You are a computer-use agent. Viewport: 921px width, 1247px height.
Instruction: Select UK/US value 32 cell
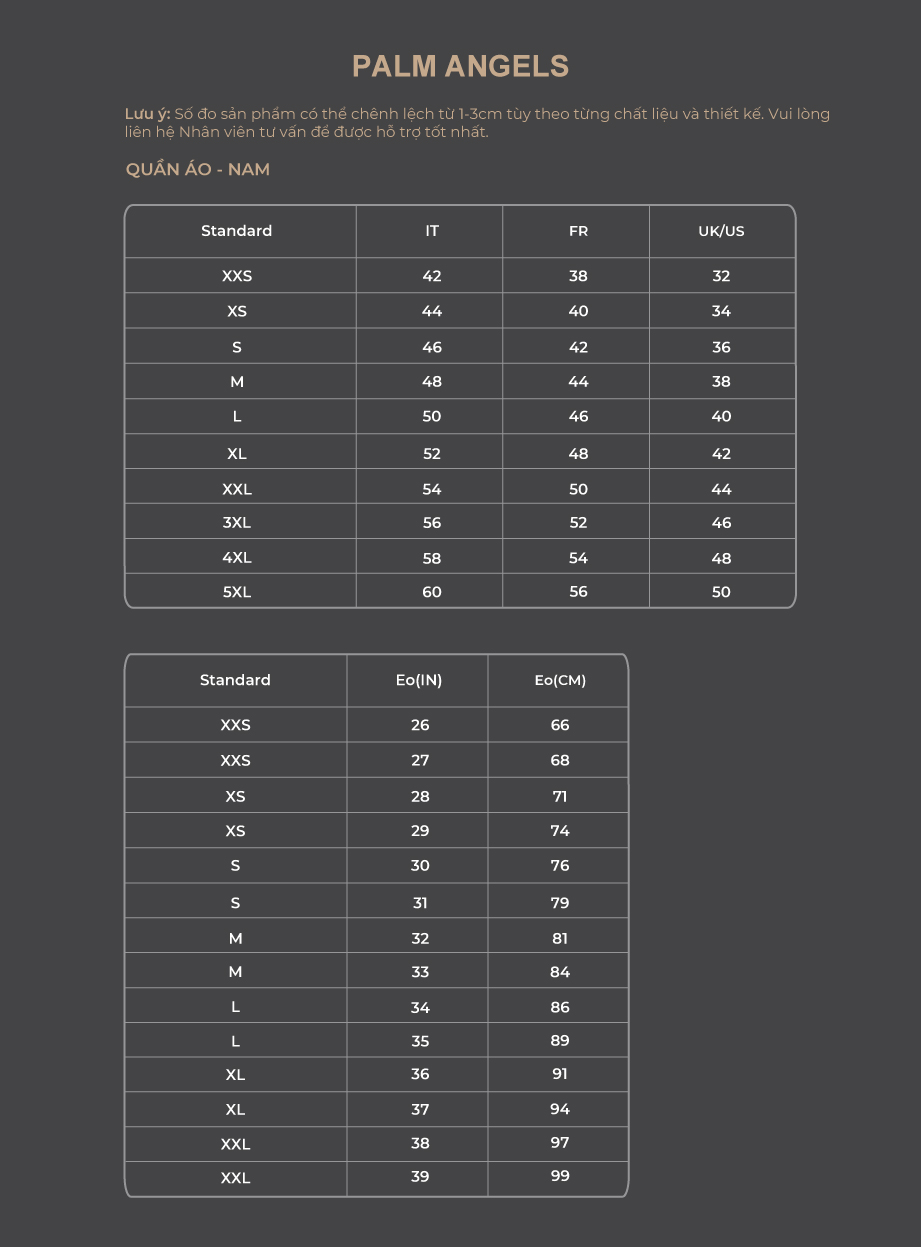[x=721, y=276]
